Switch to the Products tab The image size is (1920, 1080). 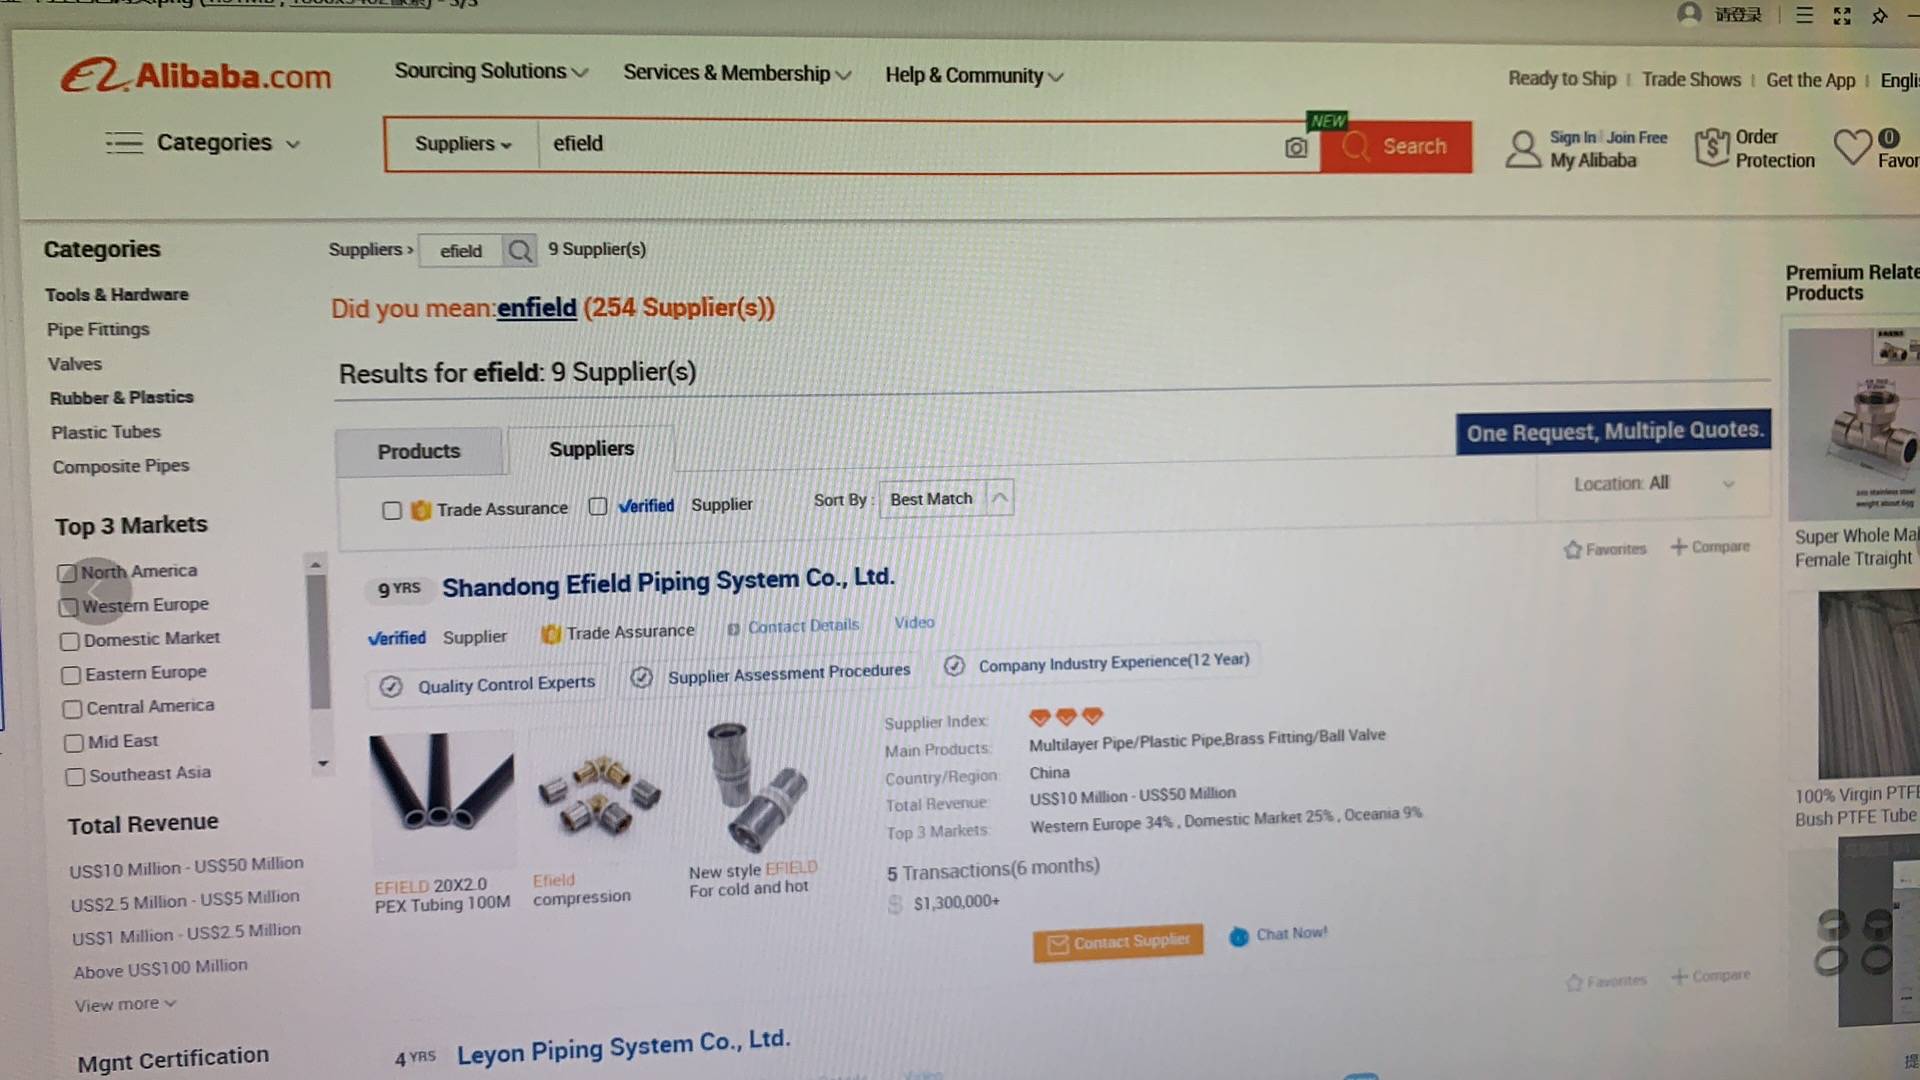pyautogui.click(x=419, y=451)
